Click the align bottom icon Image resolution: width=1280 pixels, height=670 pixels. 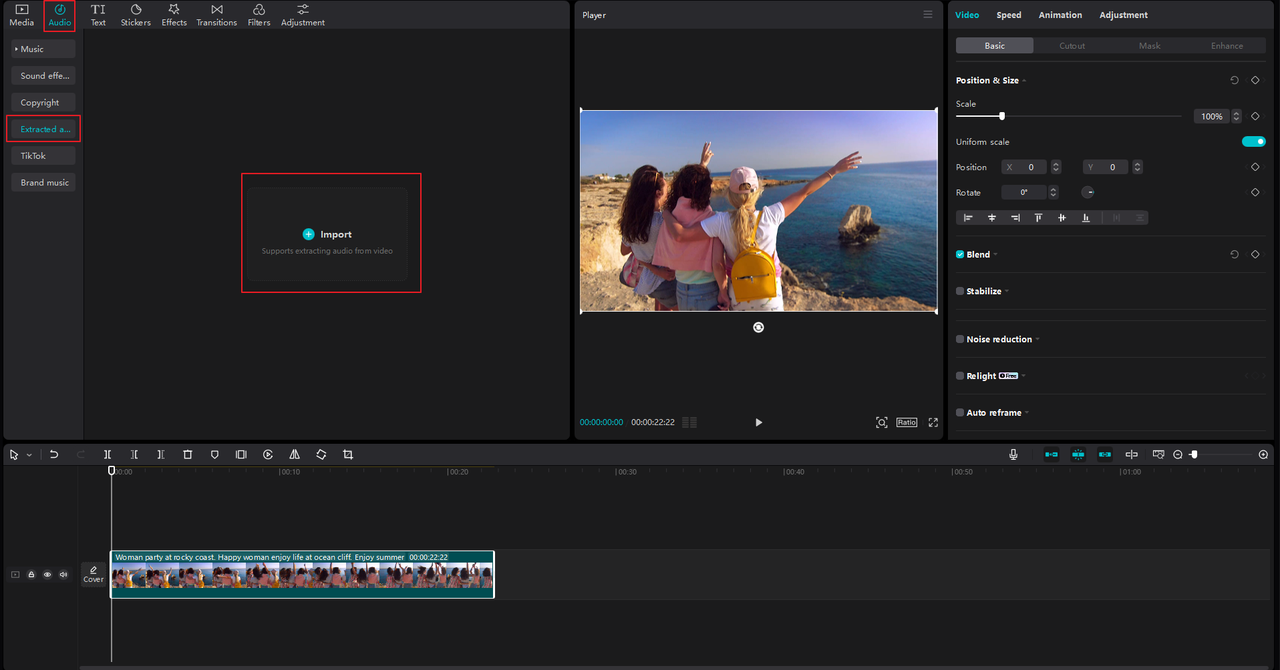click(x=1085, y=217)
